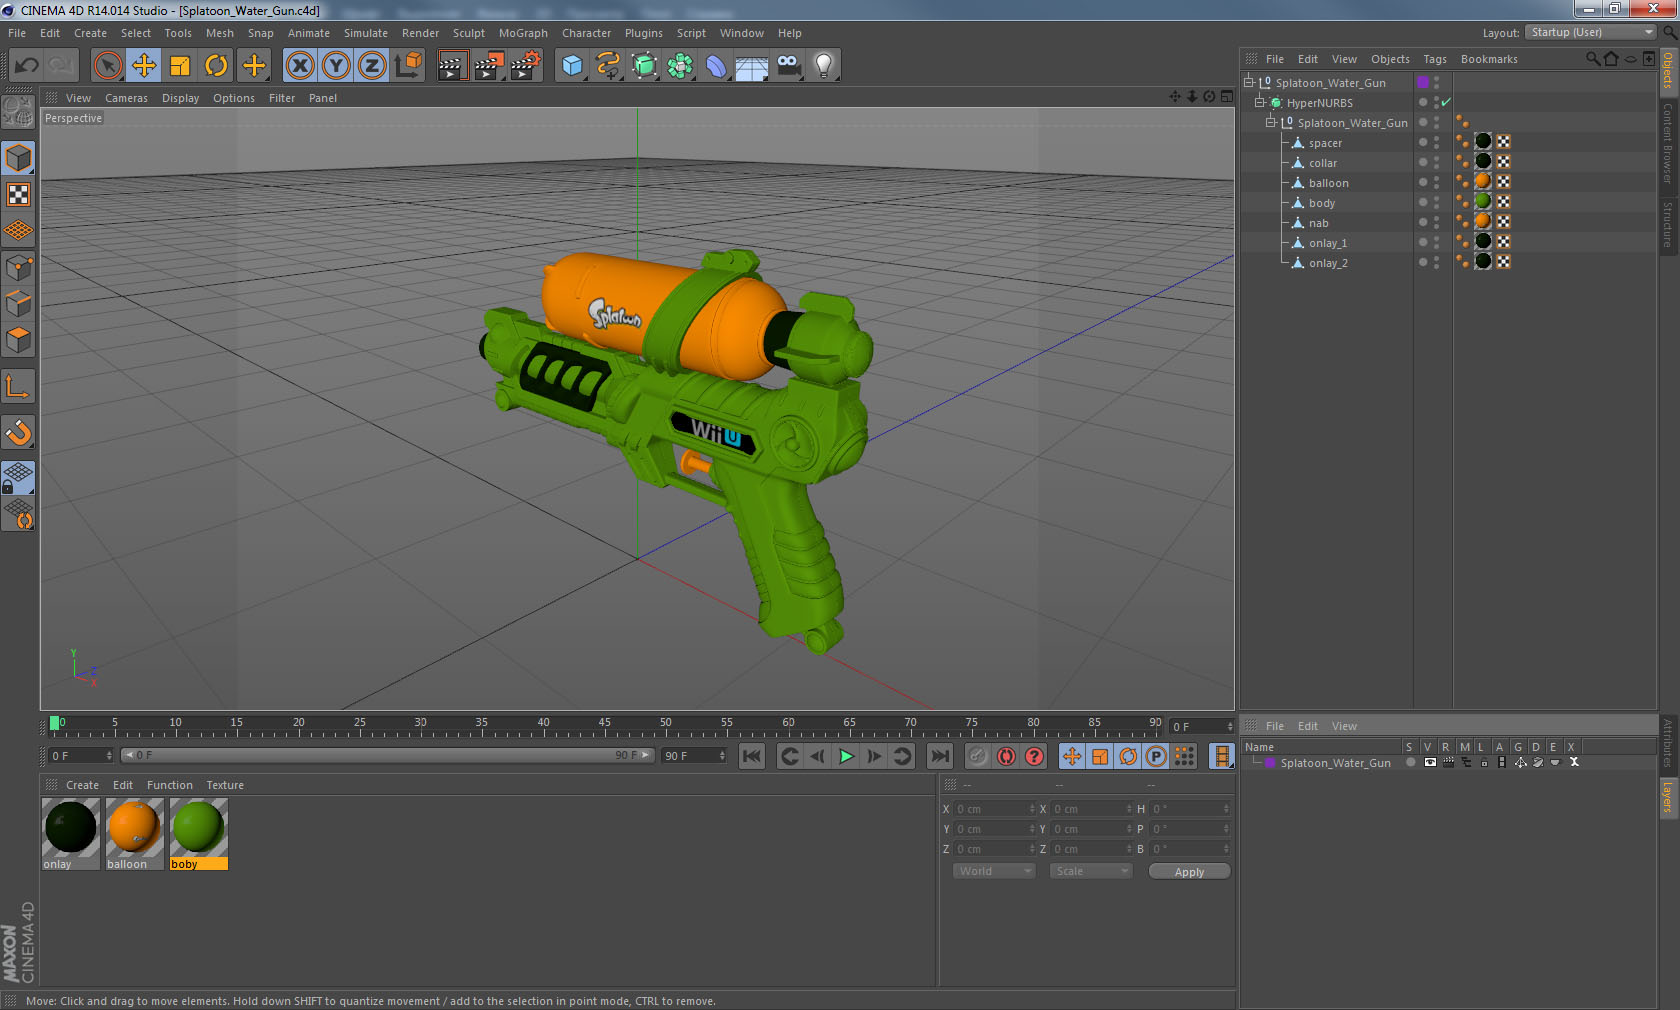Add a HyperNURBS generator object
The image size is (1680, 1010).
pos(644,66)
